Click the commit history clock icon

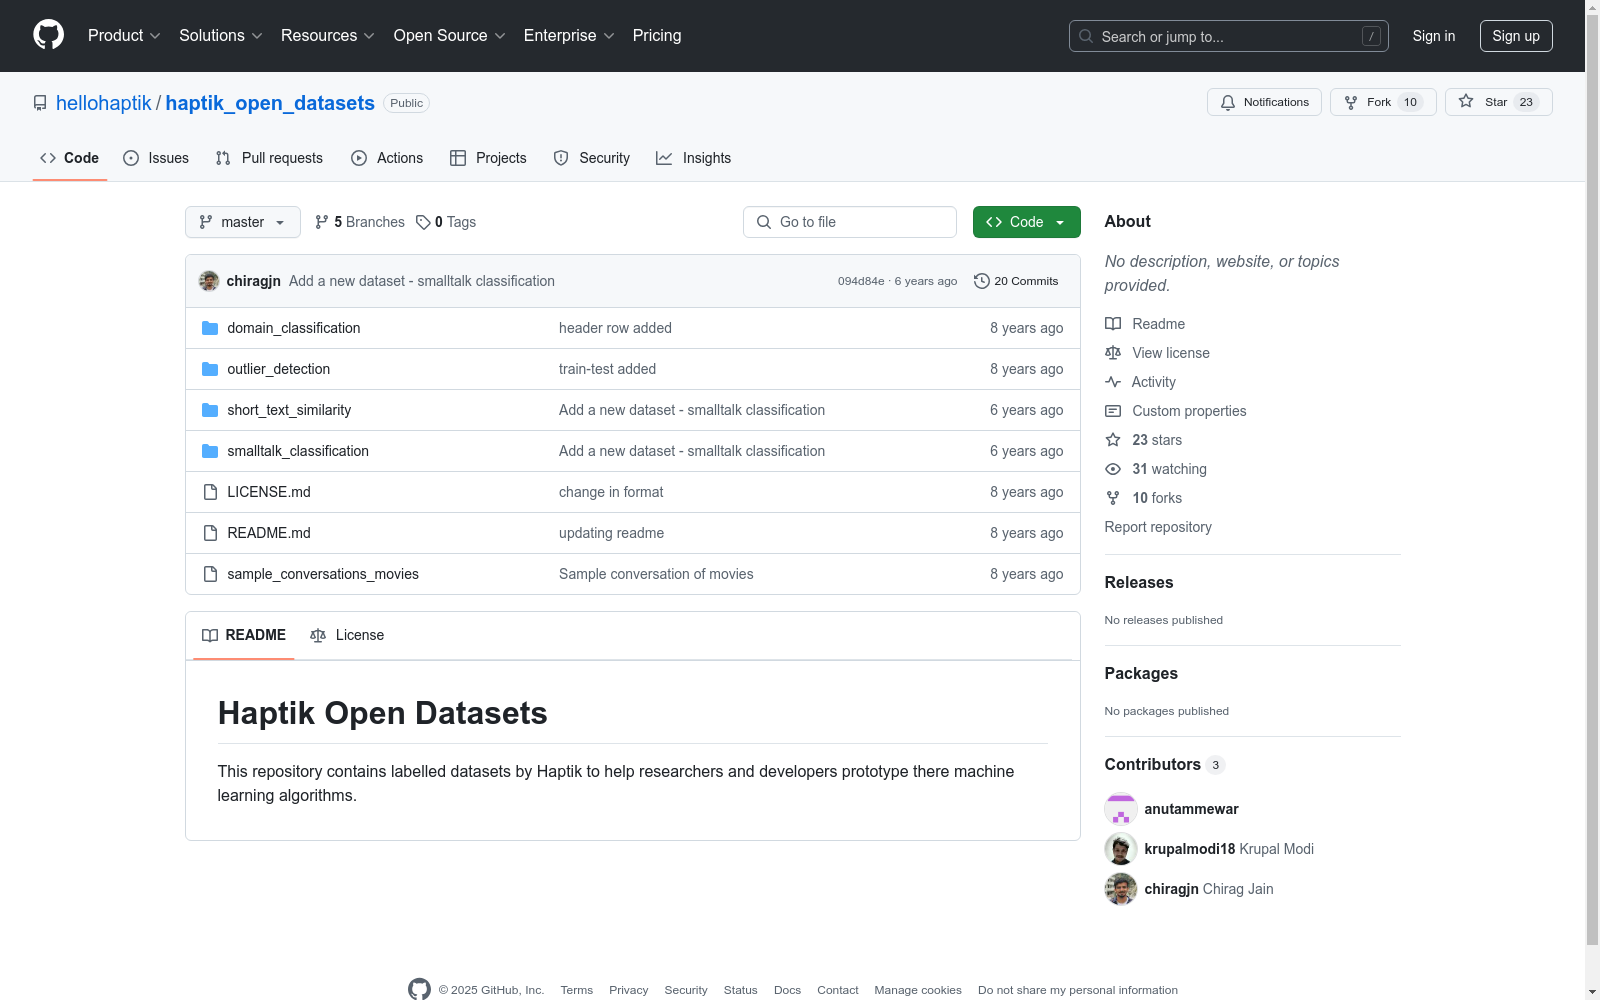(982, 281)
